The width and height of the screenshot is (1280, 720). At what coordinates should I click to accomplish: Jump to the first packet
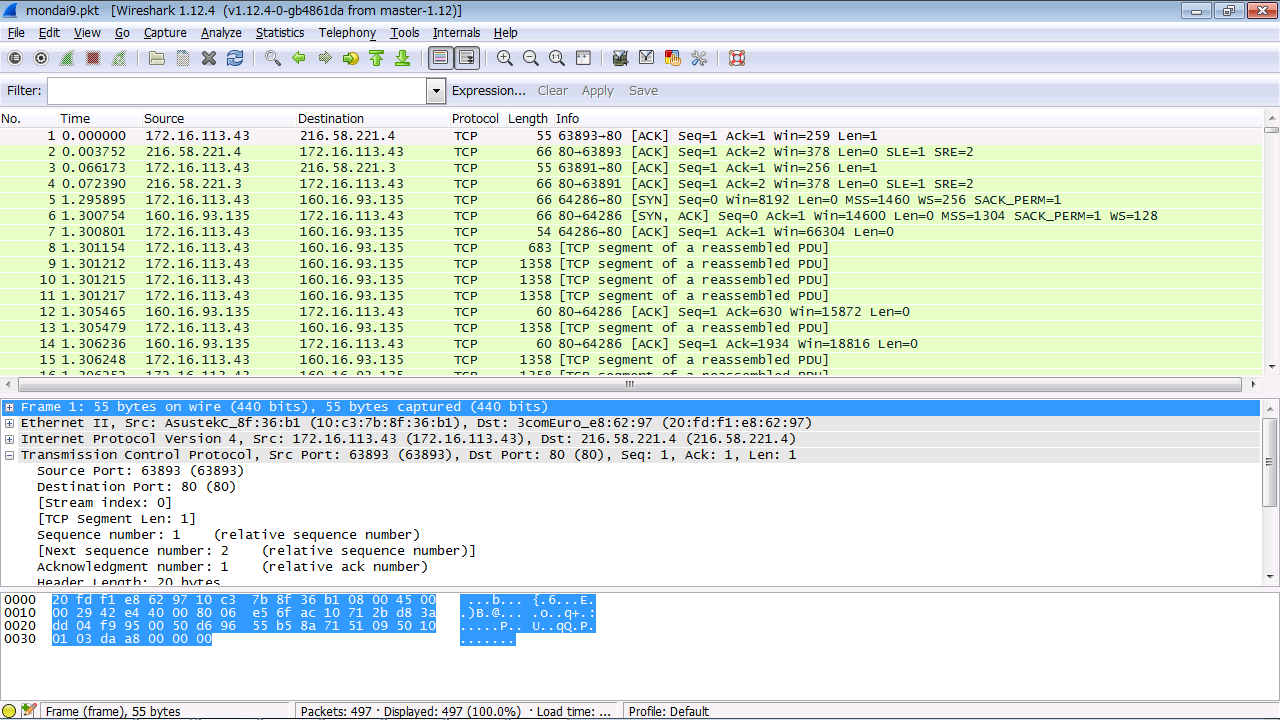pos(377,58)
